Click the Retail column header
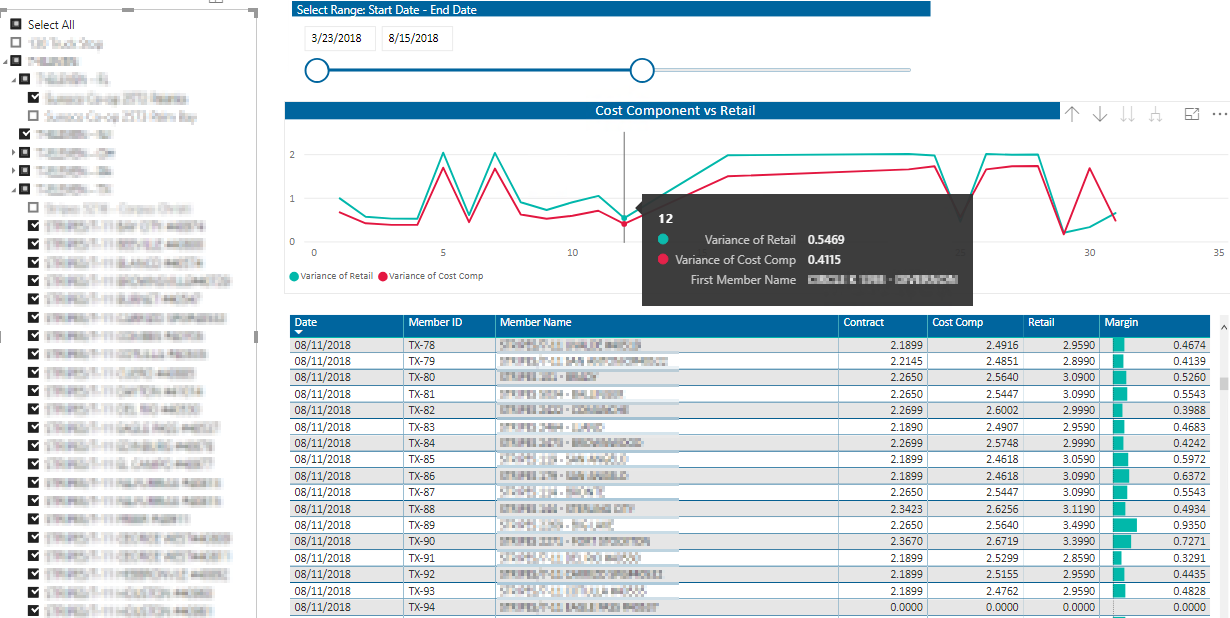Viewport: 1230px width, 618px height. 1041,323
